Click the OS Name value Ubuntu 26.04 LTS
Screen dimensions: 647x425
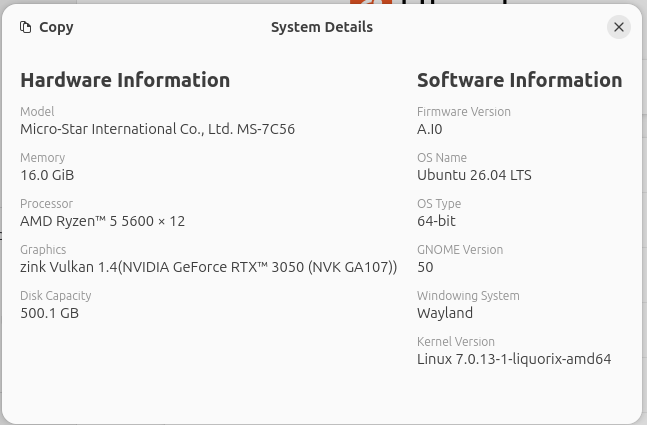(474, 175)
